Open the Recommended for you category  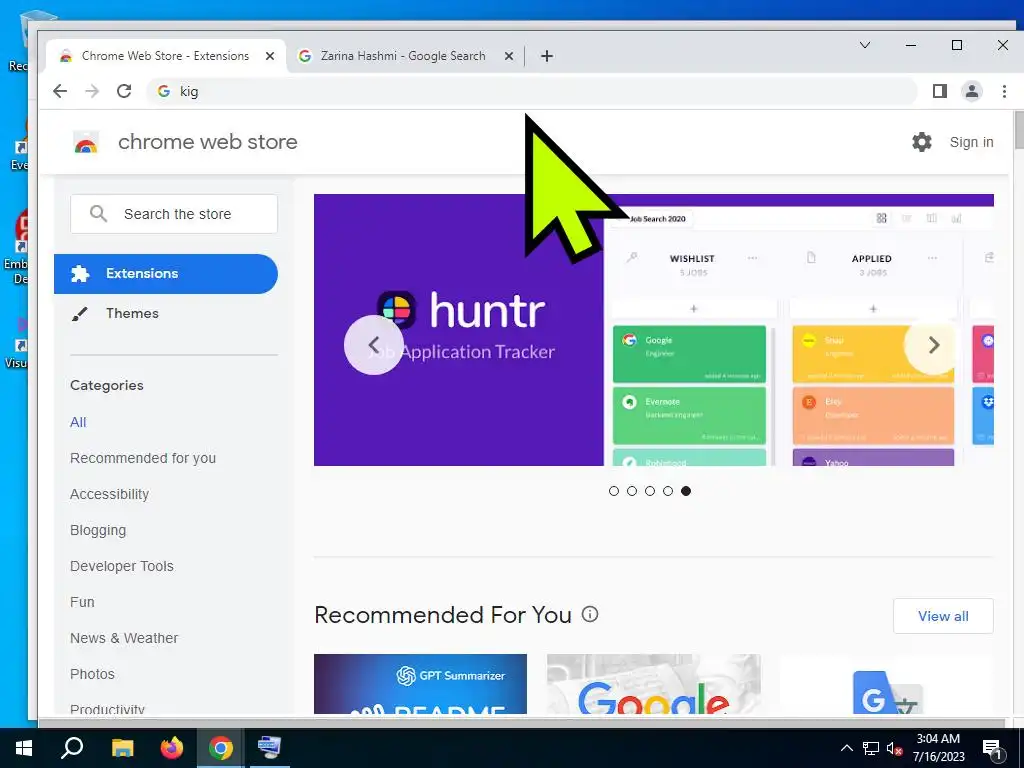(142, 458)
